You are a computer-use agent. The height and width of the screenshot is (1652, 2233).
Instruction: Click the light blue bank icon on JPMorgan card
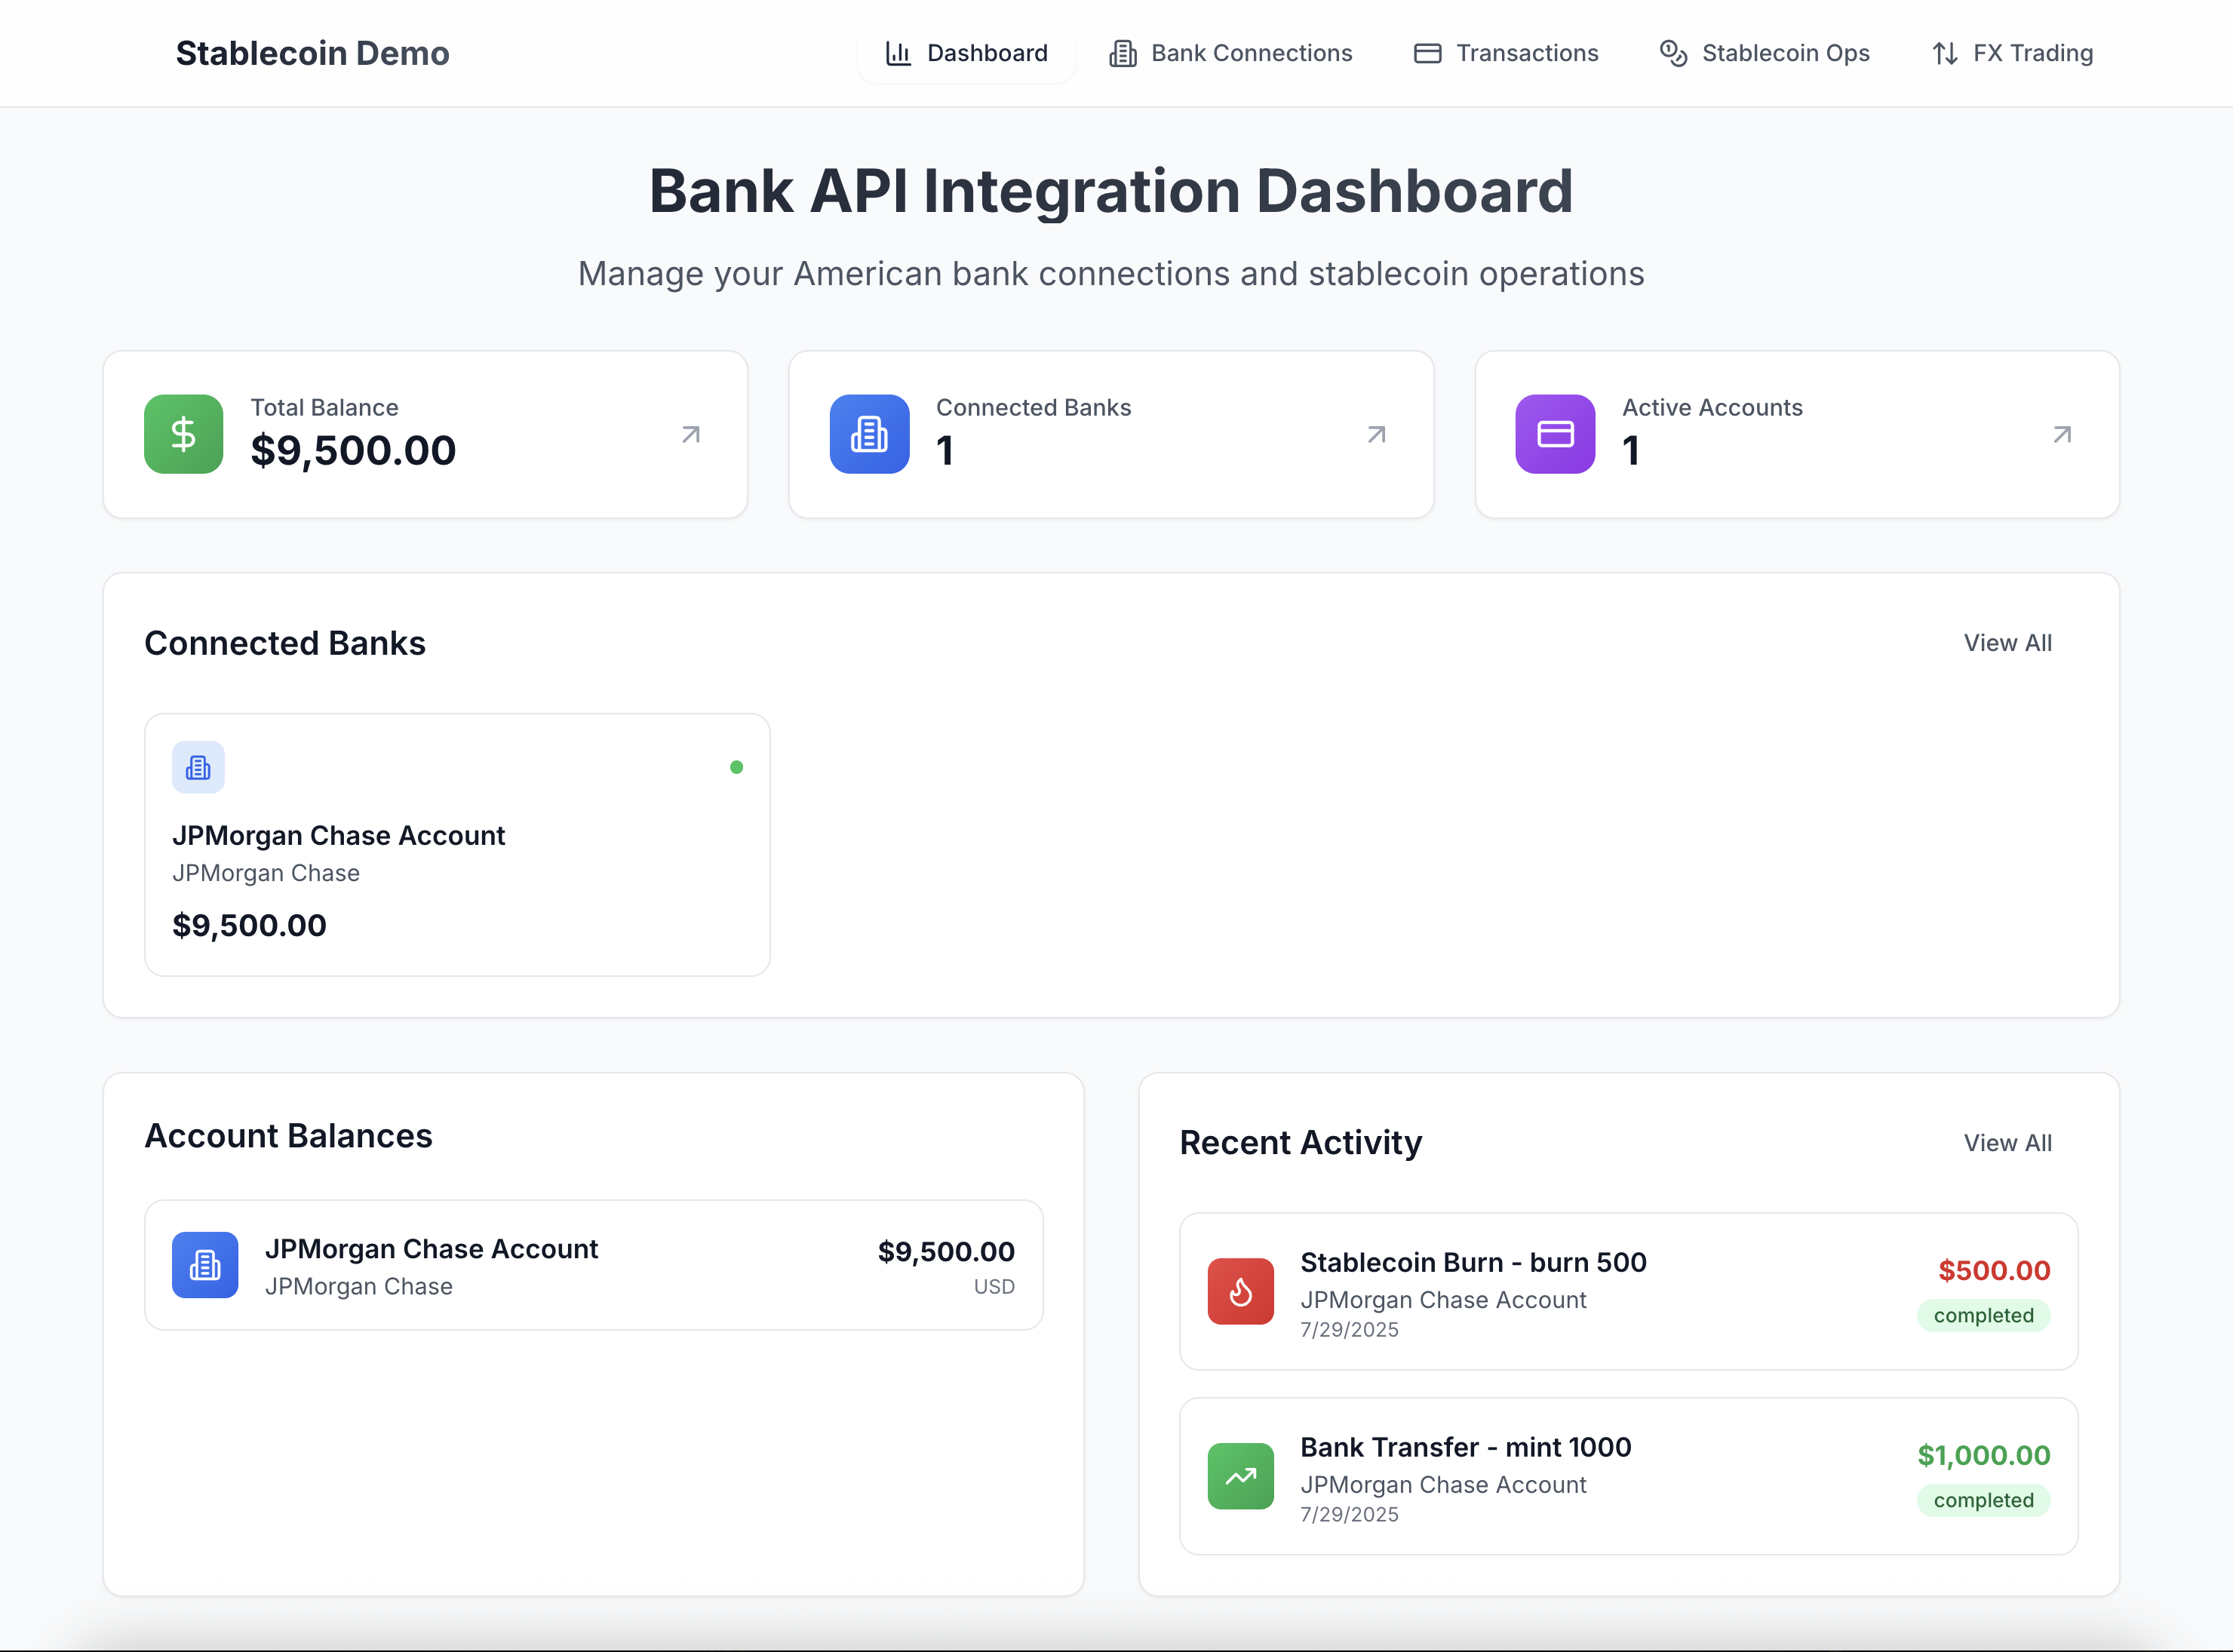click(x=198, y=767)
